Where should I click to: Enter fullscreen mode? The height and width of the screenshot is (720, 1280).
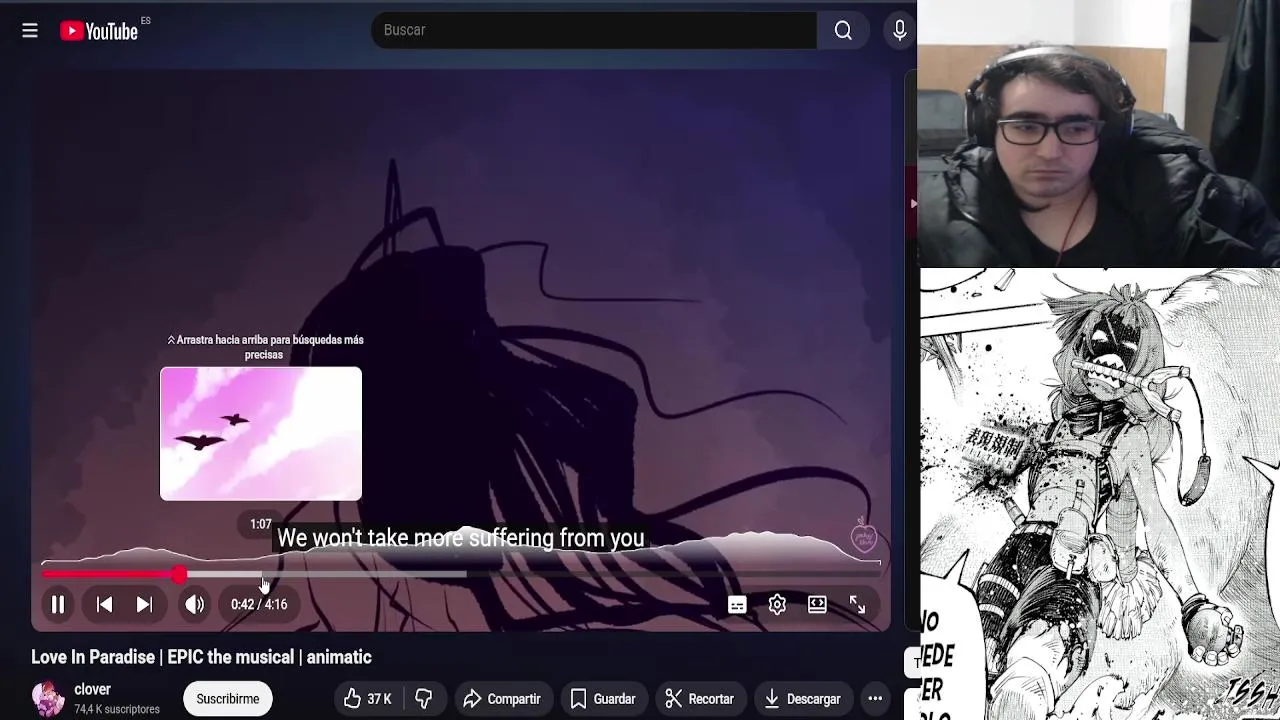(857, 604)
